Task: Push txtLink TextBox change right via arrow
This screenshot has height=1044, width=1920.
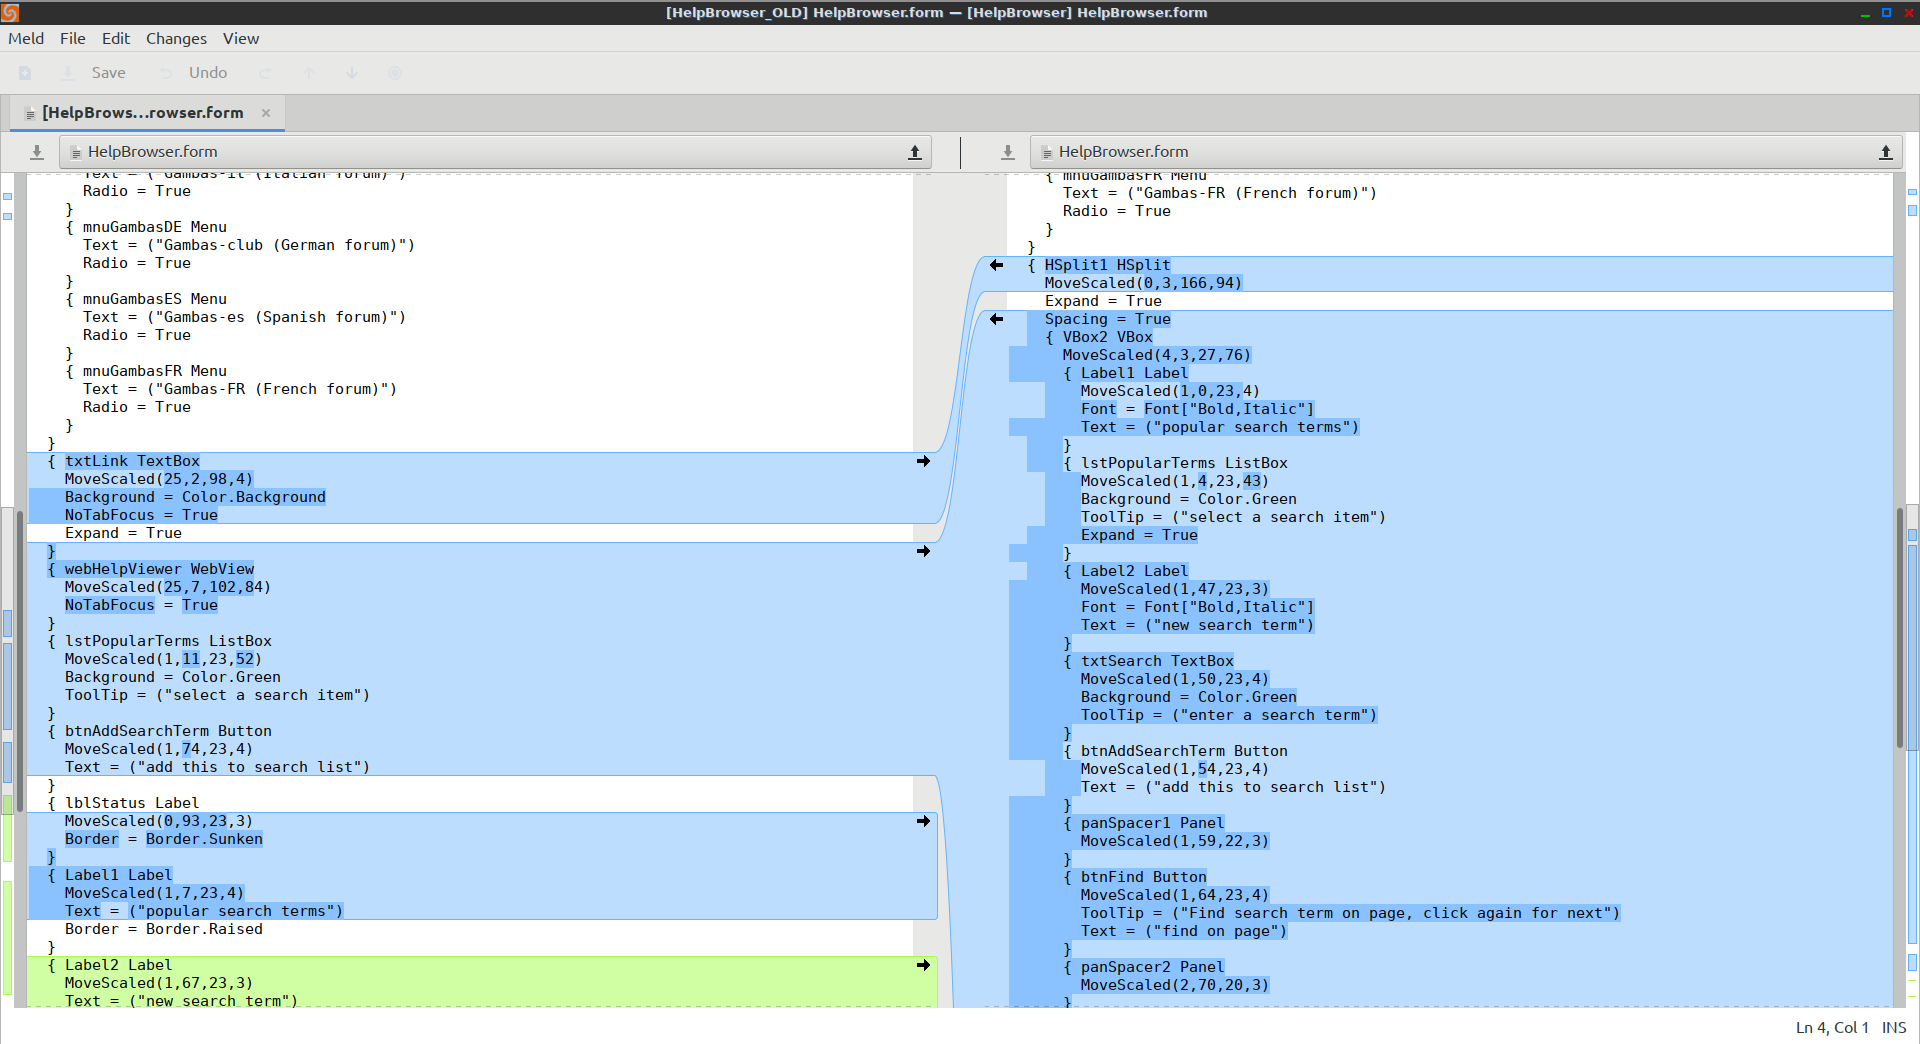Action: pos(923,461)
